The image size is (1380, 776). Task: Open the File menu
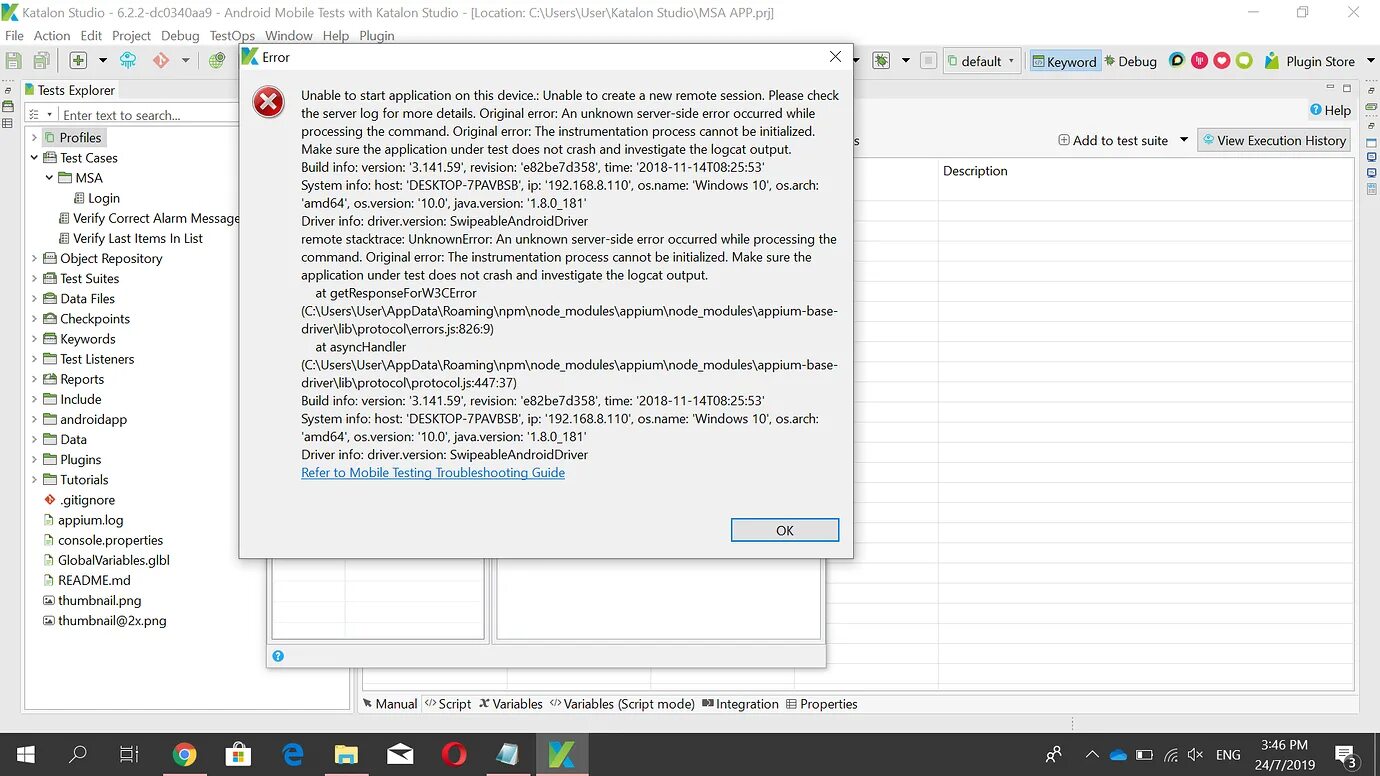pos(14,35)
